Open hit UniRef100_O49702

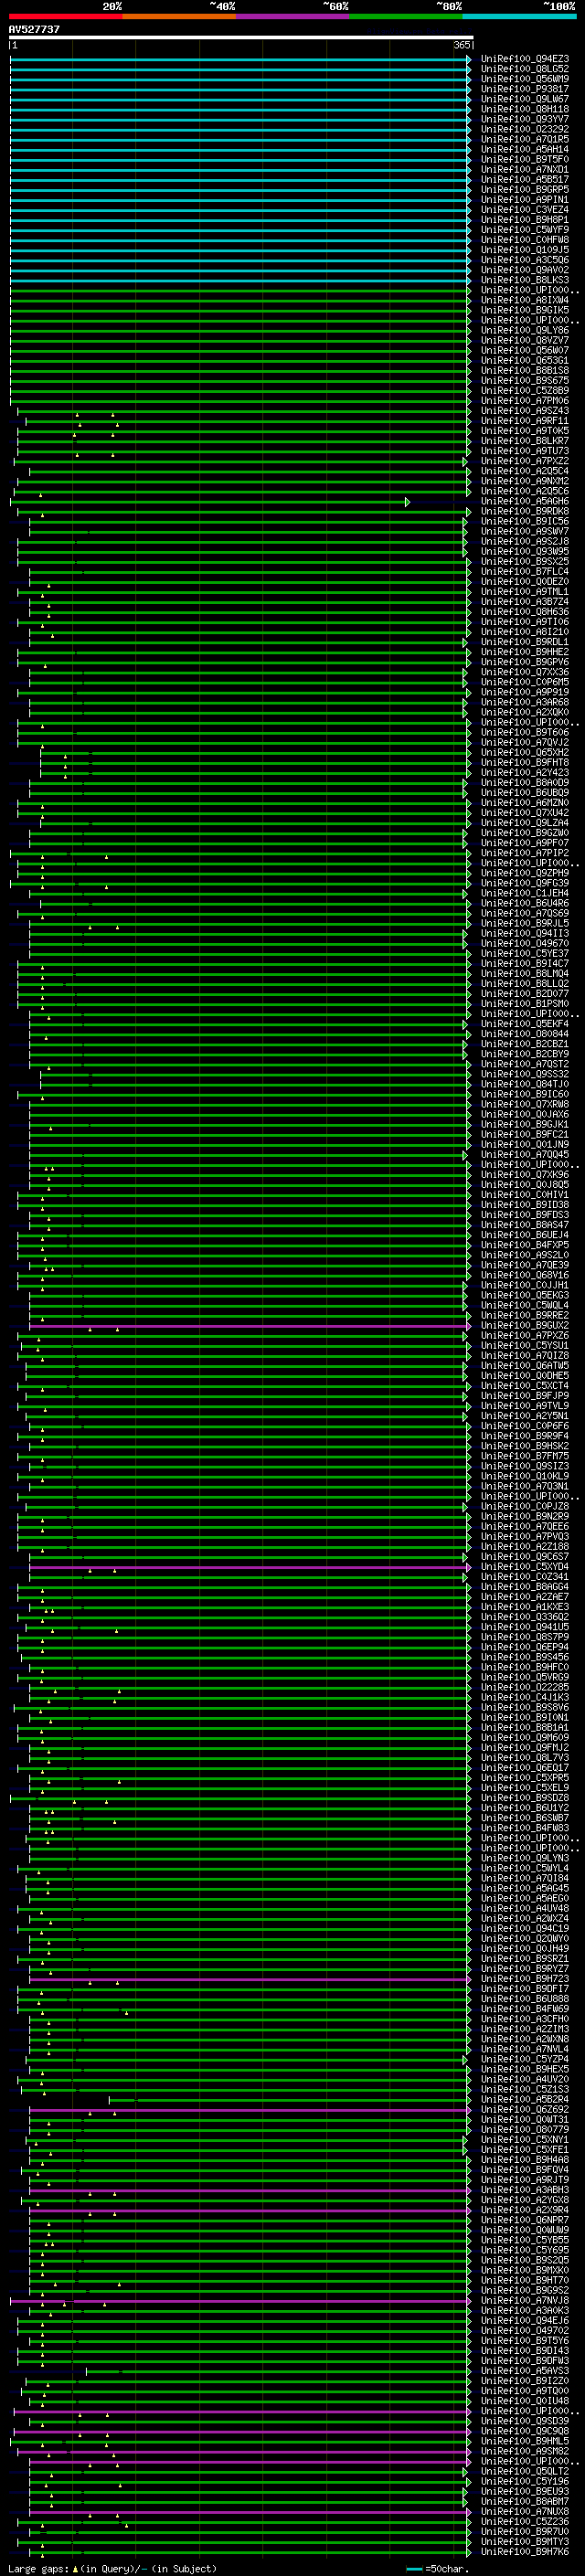point(525,2330)
